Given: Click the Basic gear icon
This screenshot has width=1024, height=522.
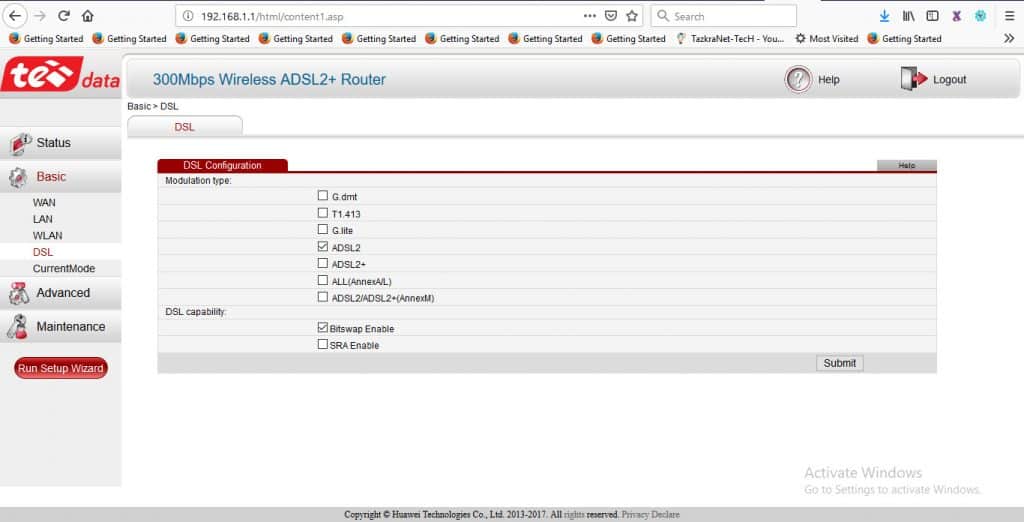Looking at the screenshot, I should (x=18, y=177).
